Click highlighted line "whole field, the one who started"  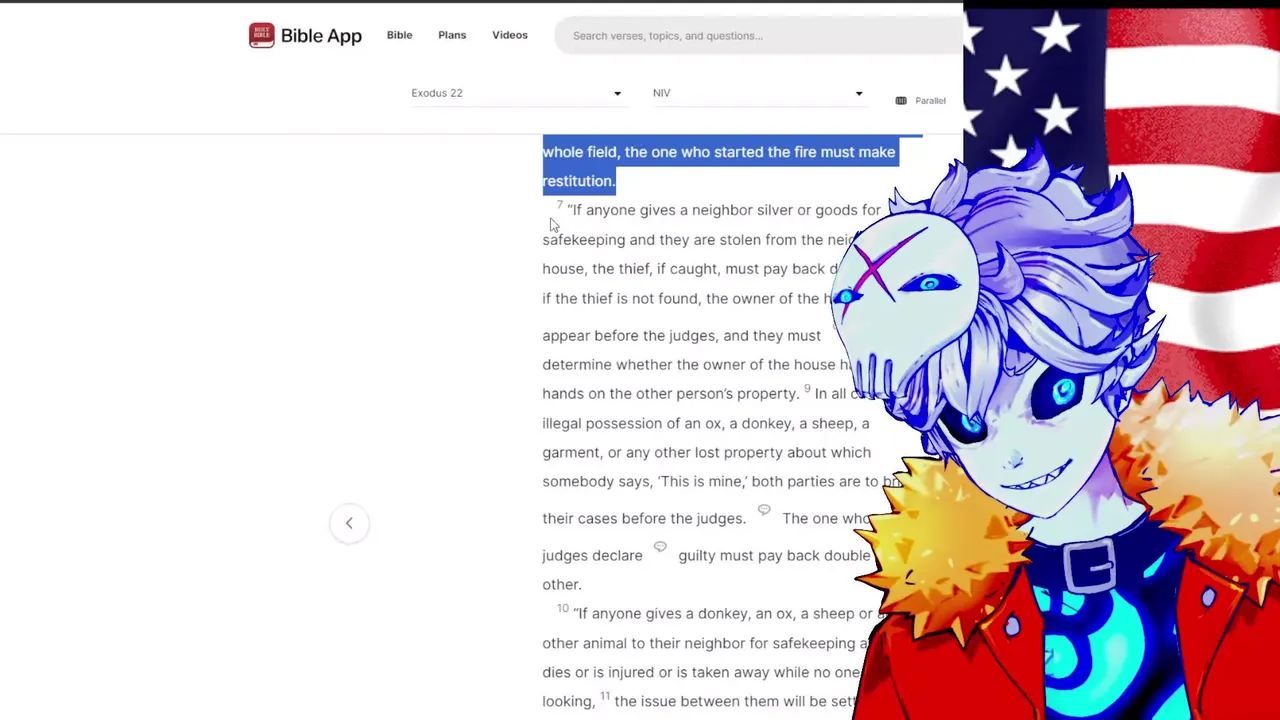coord(719,152)
